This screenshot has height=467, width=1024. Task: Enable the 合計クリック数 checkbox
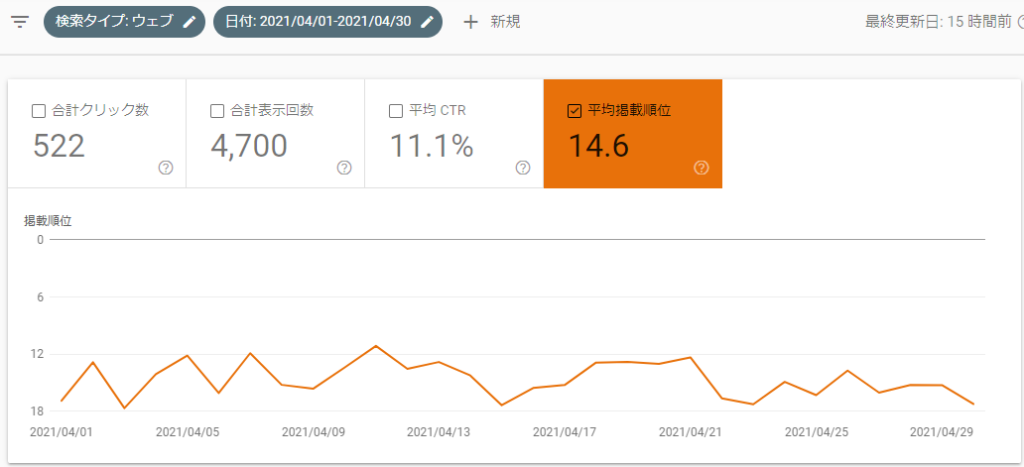pyautogui.click(x=39, y=111)
